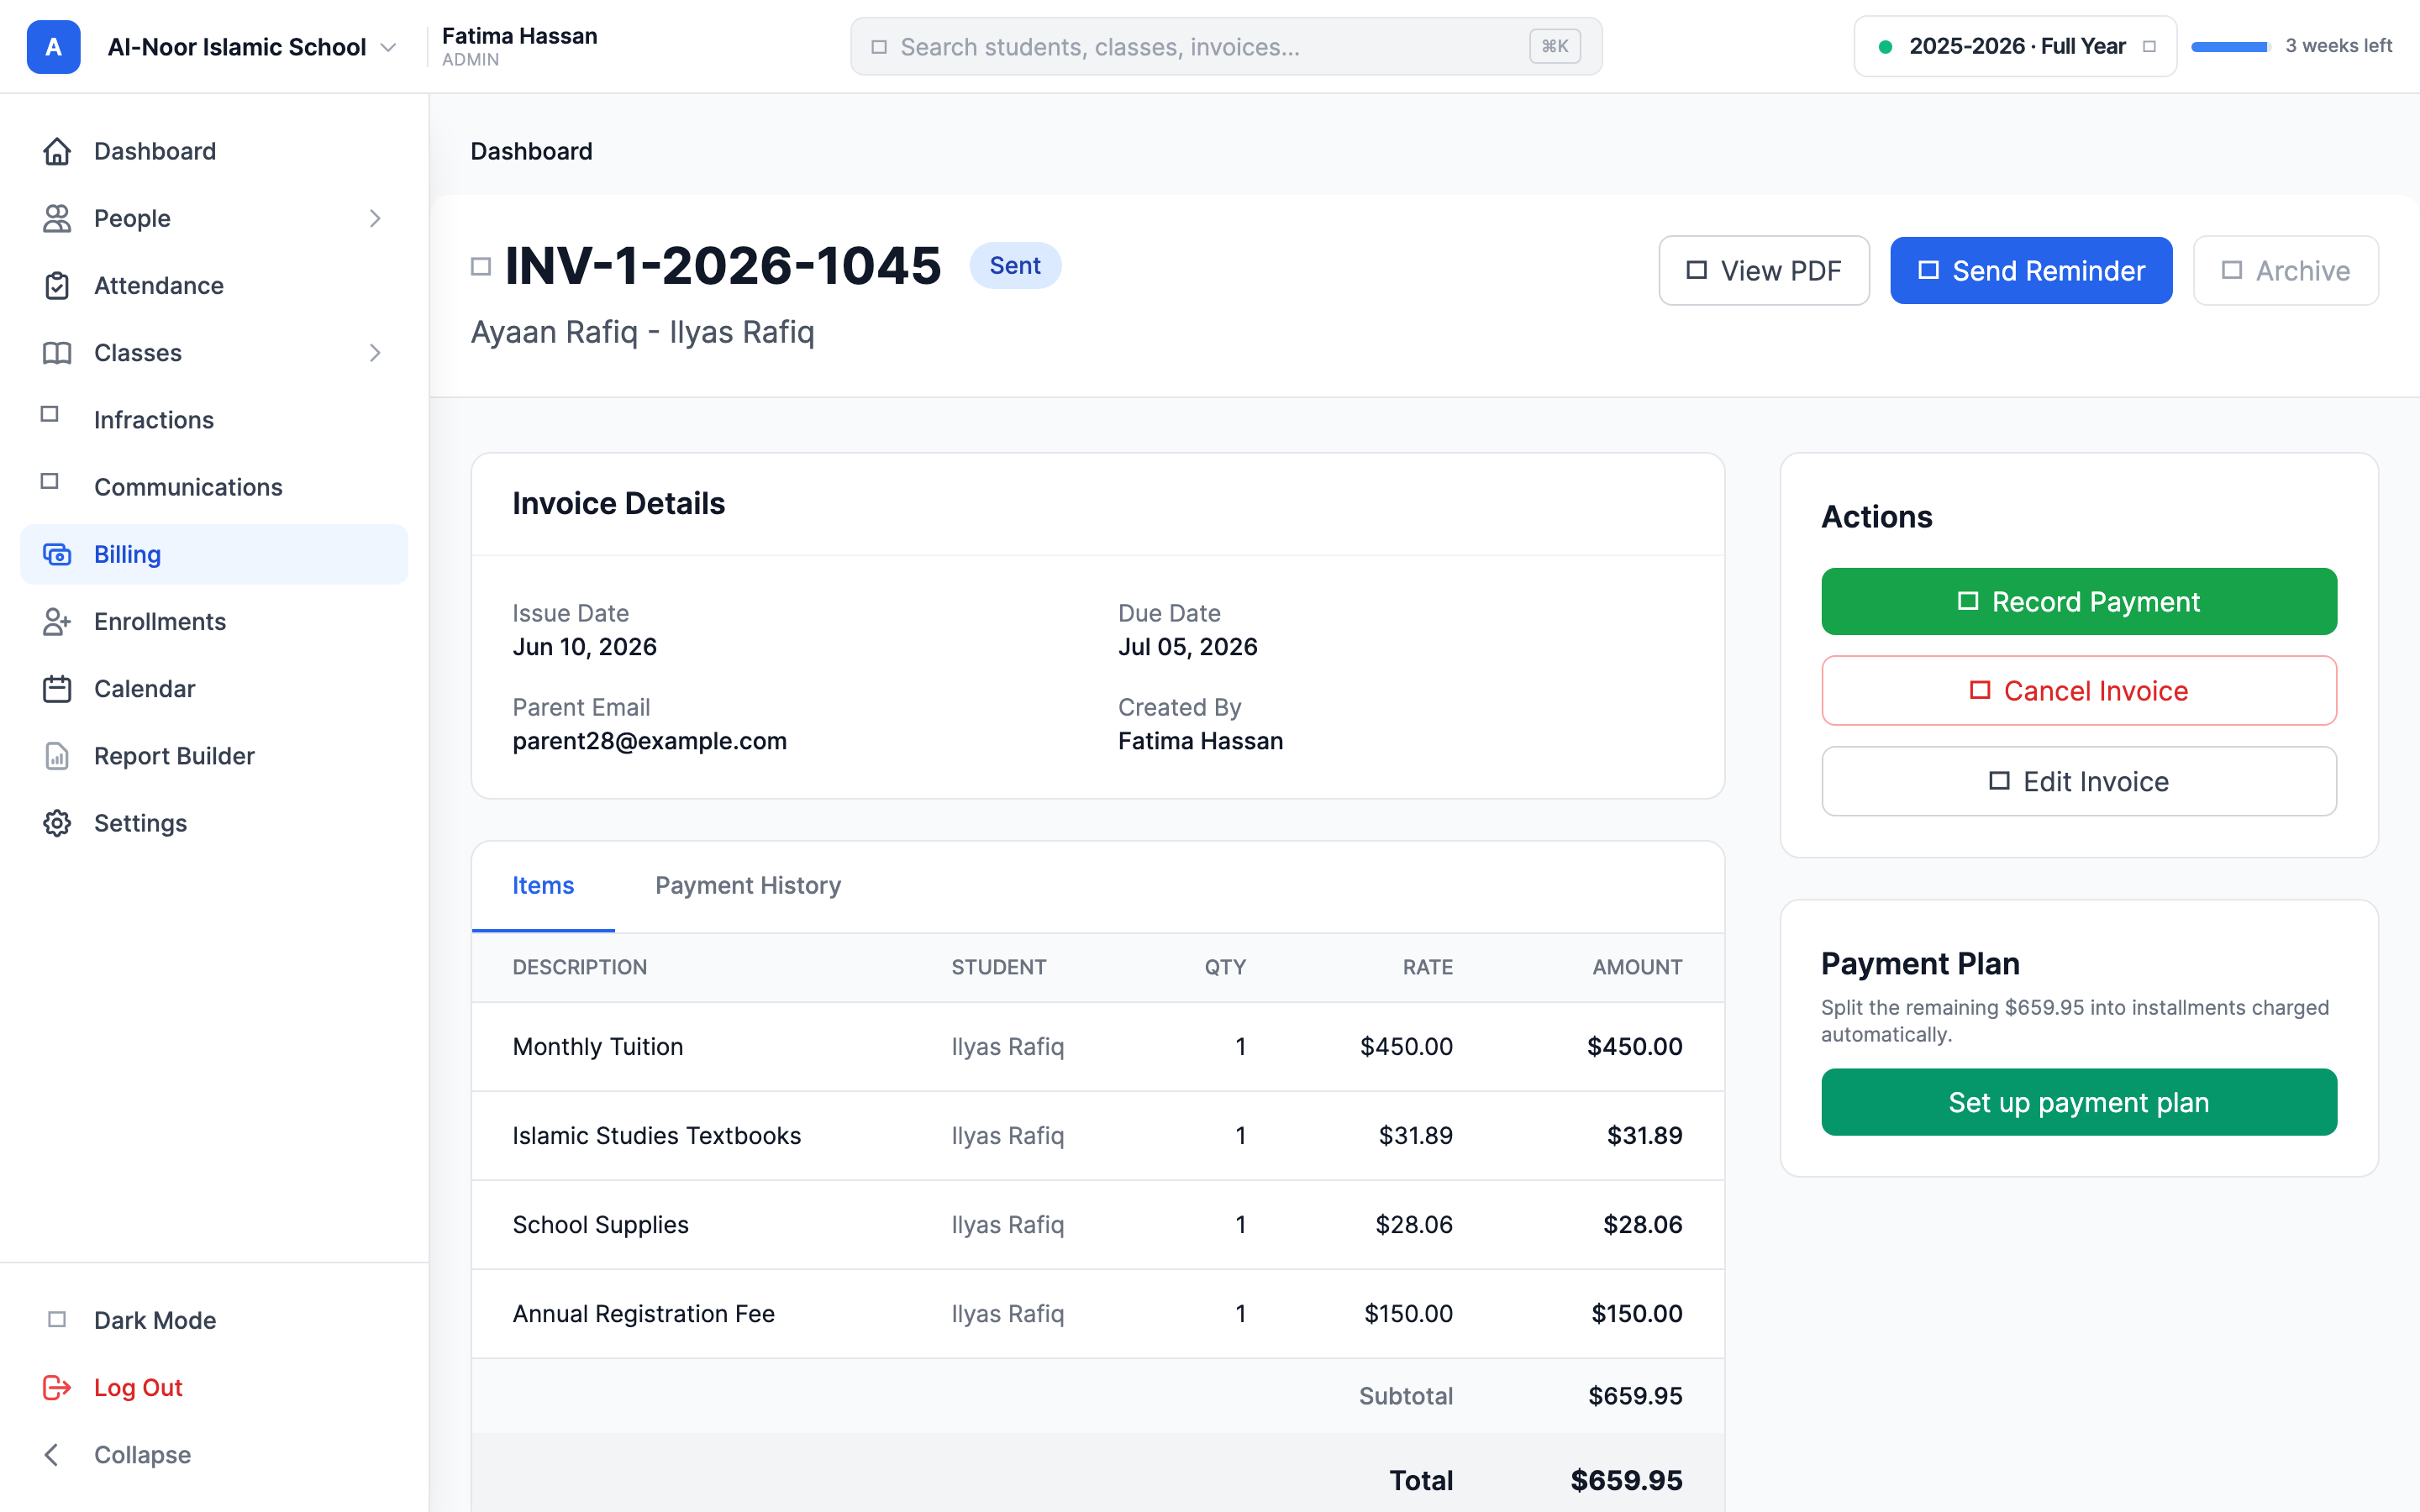Click the $450.00 amount in Monthly Tuition row
Screen dimensions: 2420x1512
click(x=1634, y=1046)
